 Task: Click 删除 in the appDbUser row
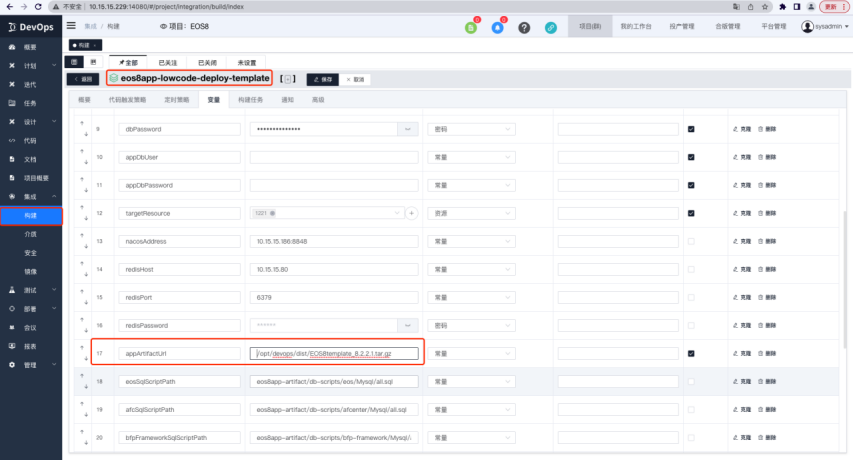pos(767,157)
